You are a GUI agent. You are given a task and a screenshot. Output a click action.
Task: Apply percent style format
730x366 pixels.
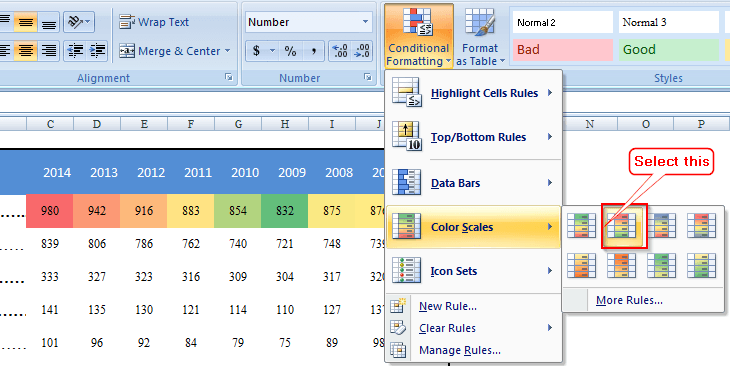[x=291, y=51]
